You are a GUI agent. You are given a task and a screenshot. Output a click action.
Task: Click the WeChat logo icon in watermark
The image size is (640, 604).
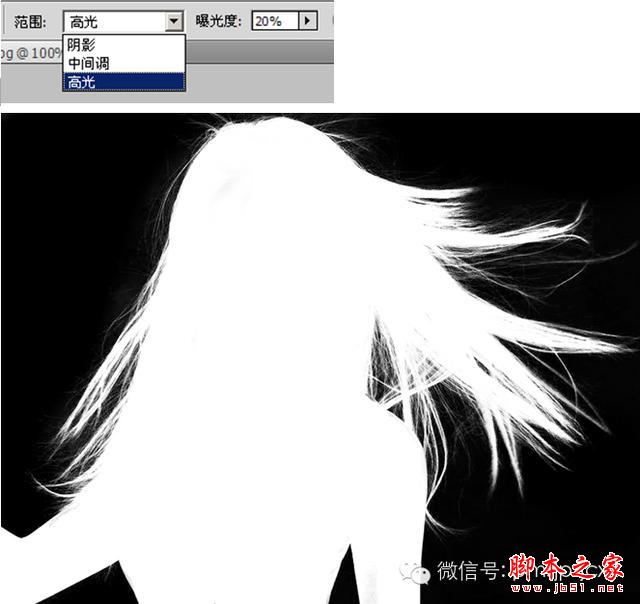(415, 572)
